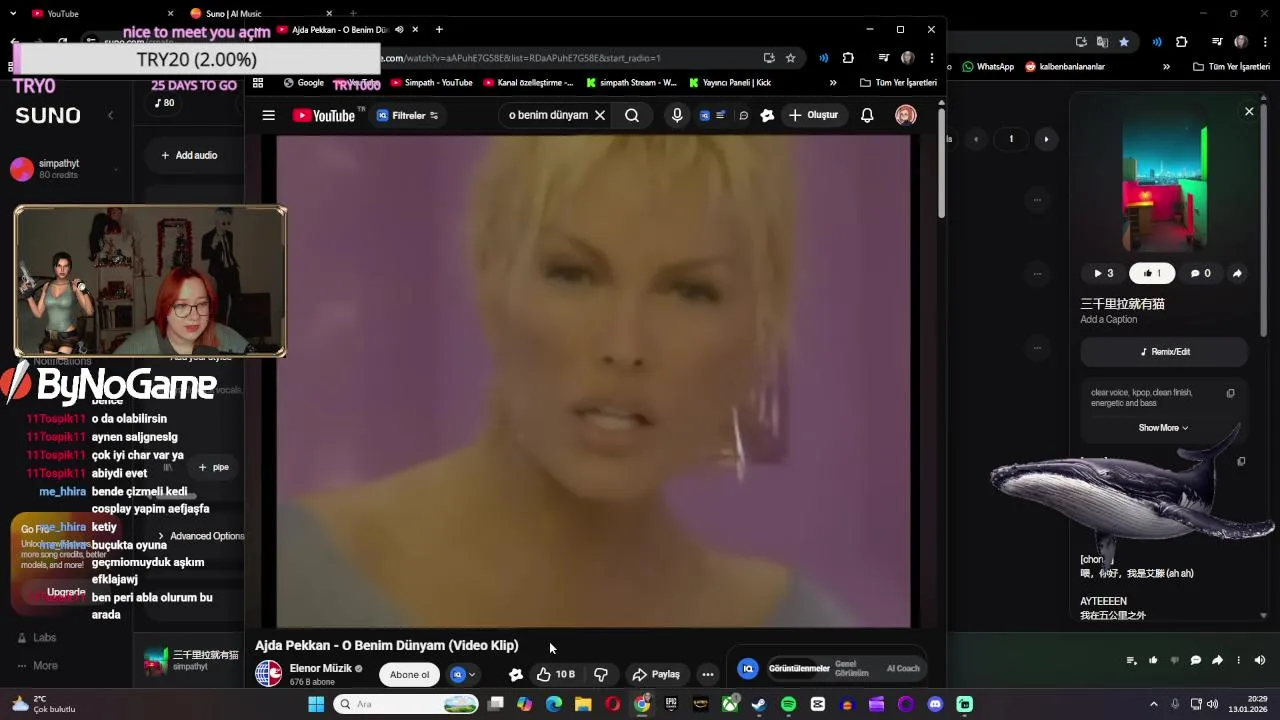
Task: Subscribe with the Abone ol button
Action: [x=409, y=674]
